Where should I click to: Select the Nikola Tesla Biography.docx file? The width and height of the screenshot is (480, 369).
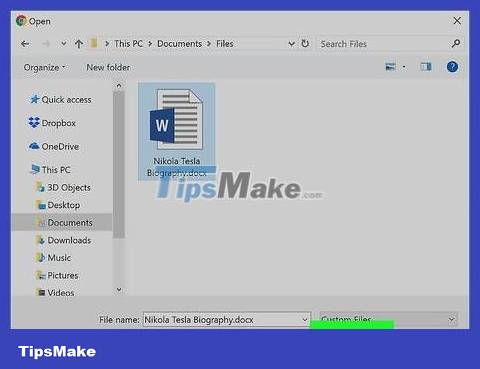[x=177, y=132]
